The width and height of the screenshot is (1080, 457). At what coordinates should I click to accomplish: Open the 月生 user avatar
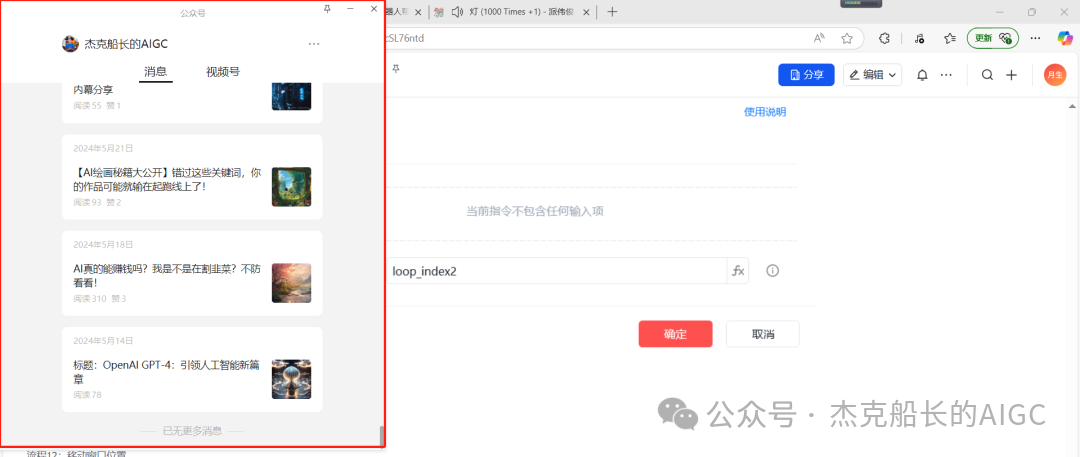1055,74
